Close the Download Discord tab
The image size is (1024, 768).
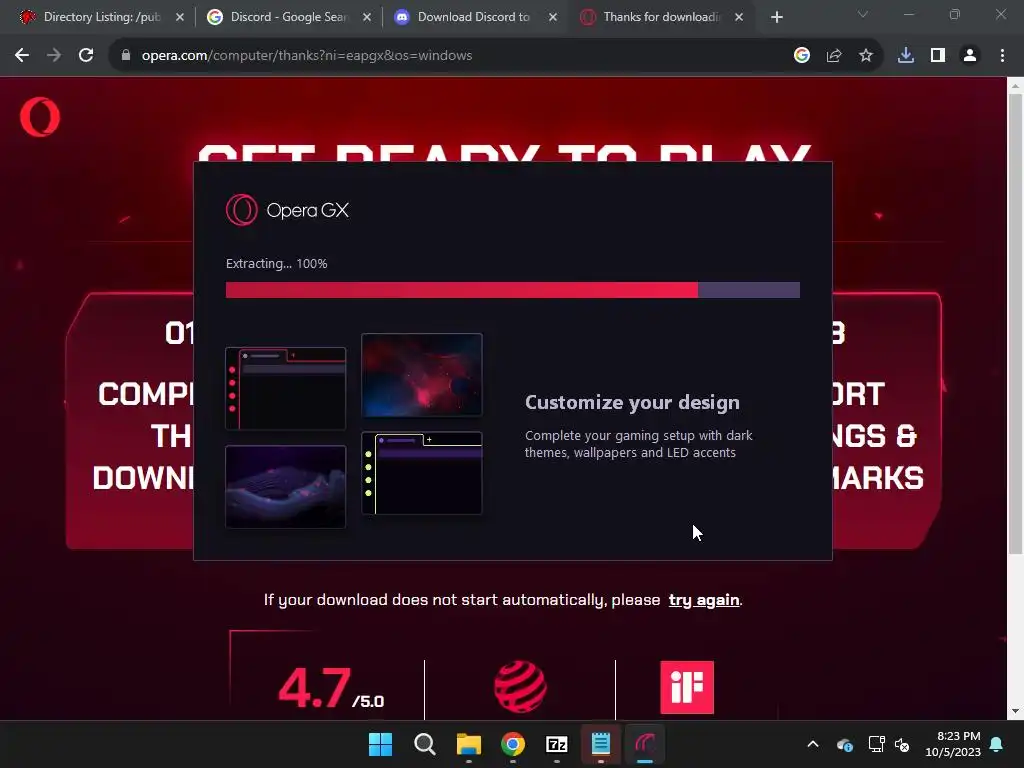553,17
